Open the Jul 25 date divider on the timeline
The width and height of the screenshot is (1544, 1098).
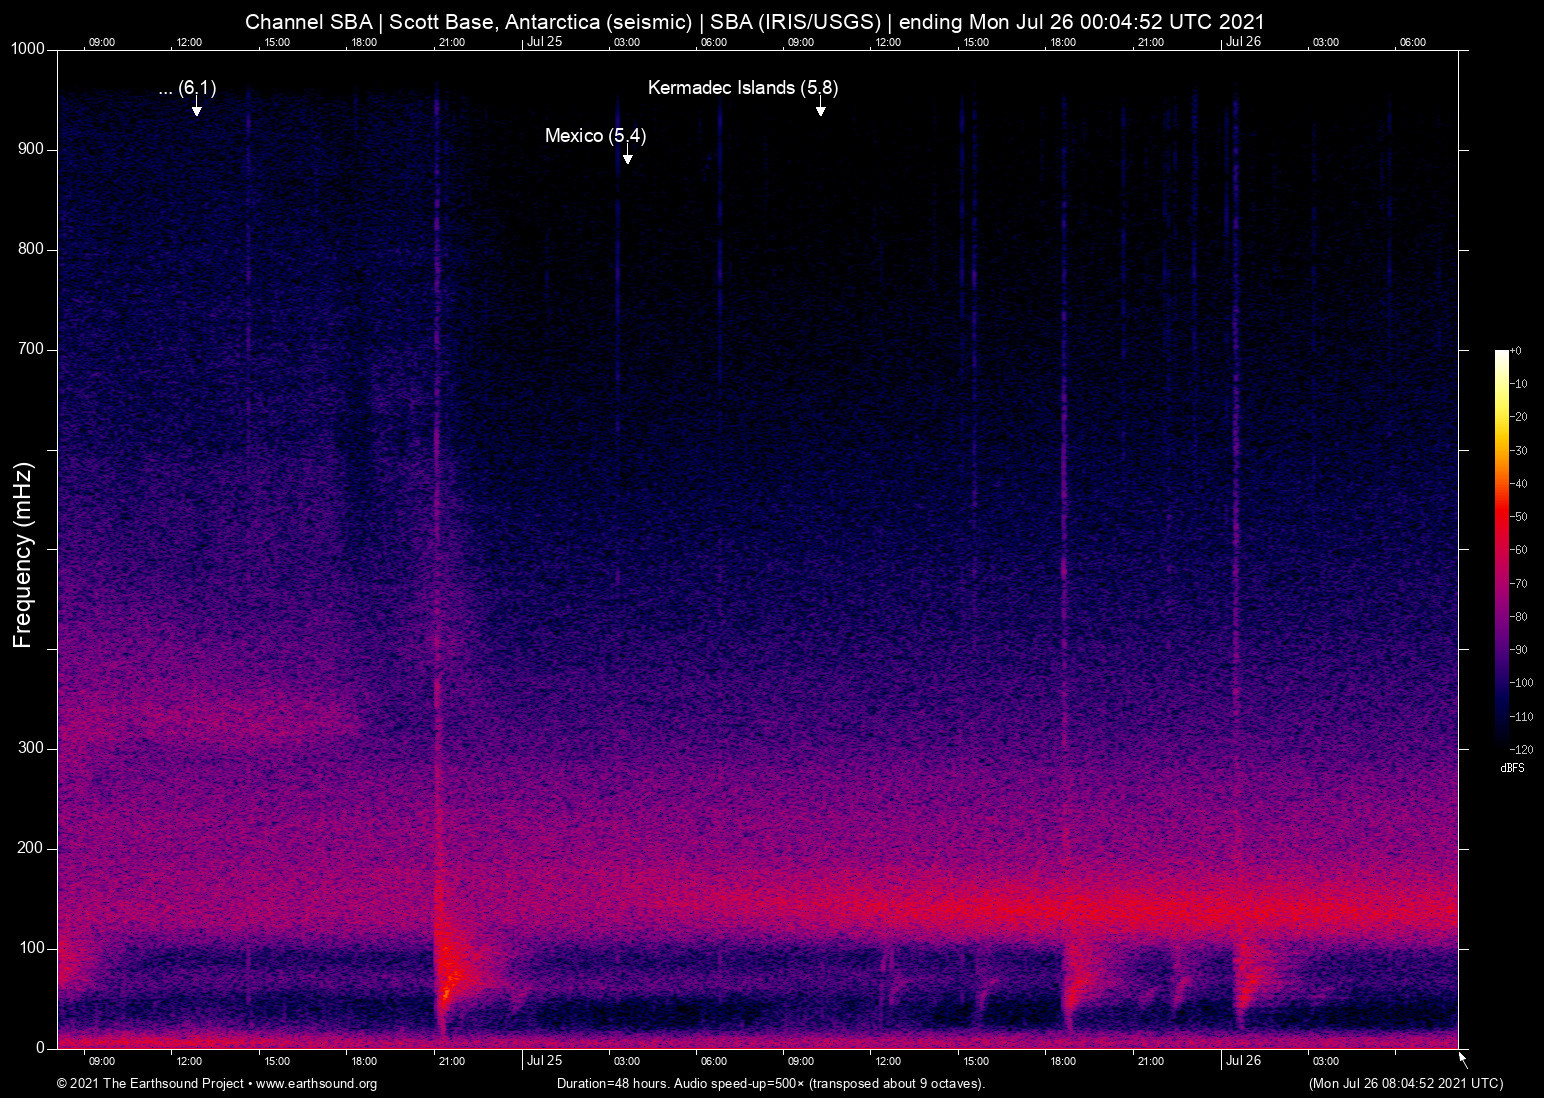(545, 42)
